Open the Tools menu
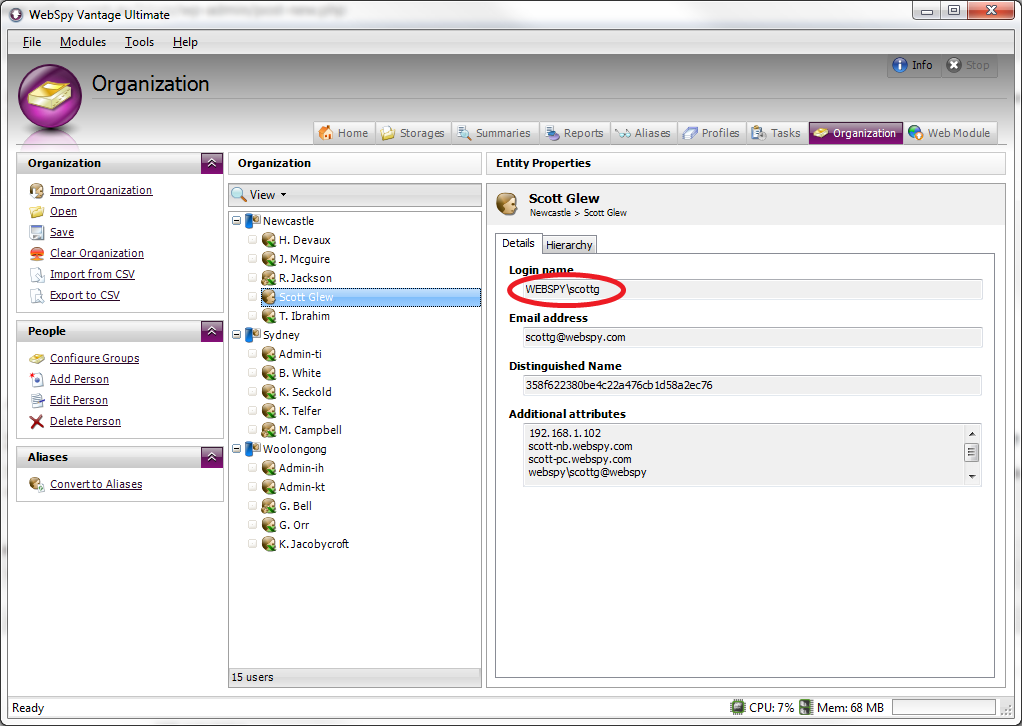Screen dimensions: 1022x726 point(139,42)
